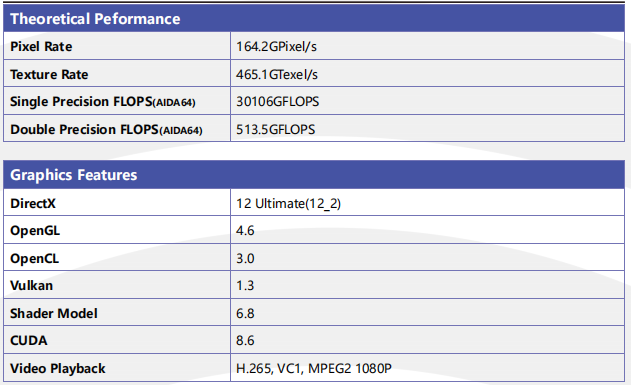Image resolution: width=631 pixels, height=385 pixels.
Task: Click the 164.2GPixel/s value
Action: click(276, 47)
